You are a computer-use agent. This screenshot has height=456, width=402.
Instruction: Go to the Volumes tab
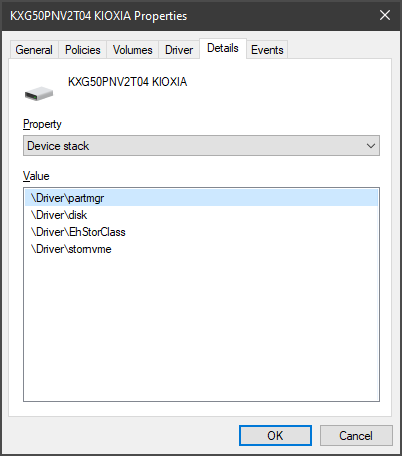tap(133, 50)
